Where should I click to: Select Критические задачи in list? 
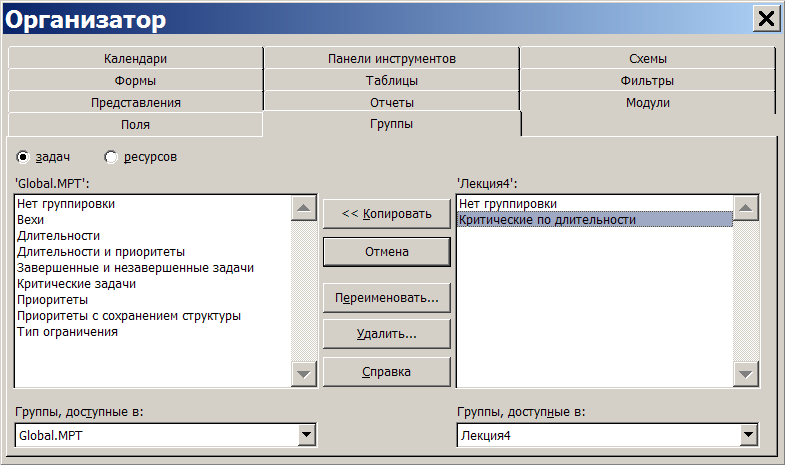click(x=153, y=284)
